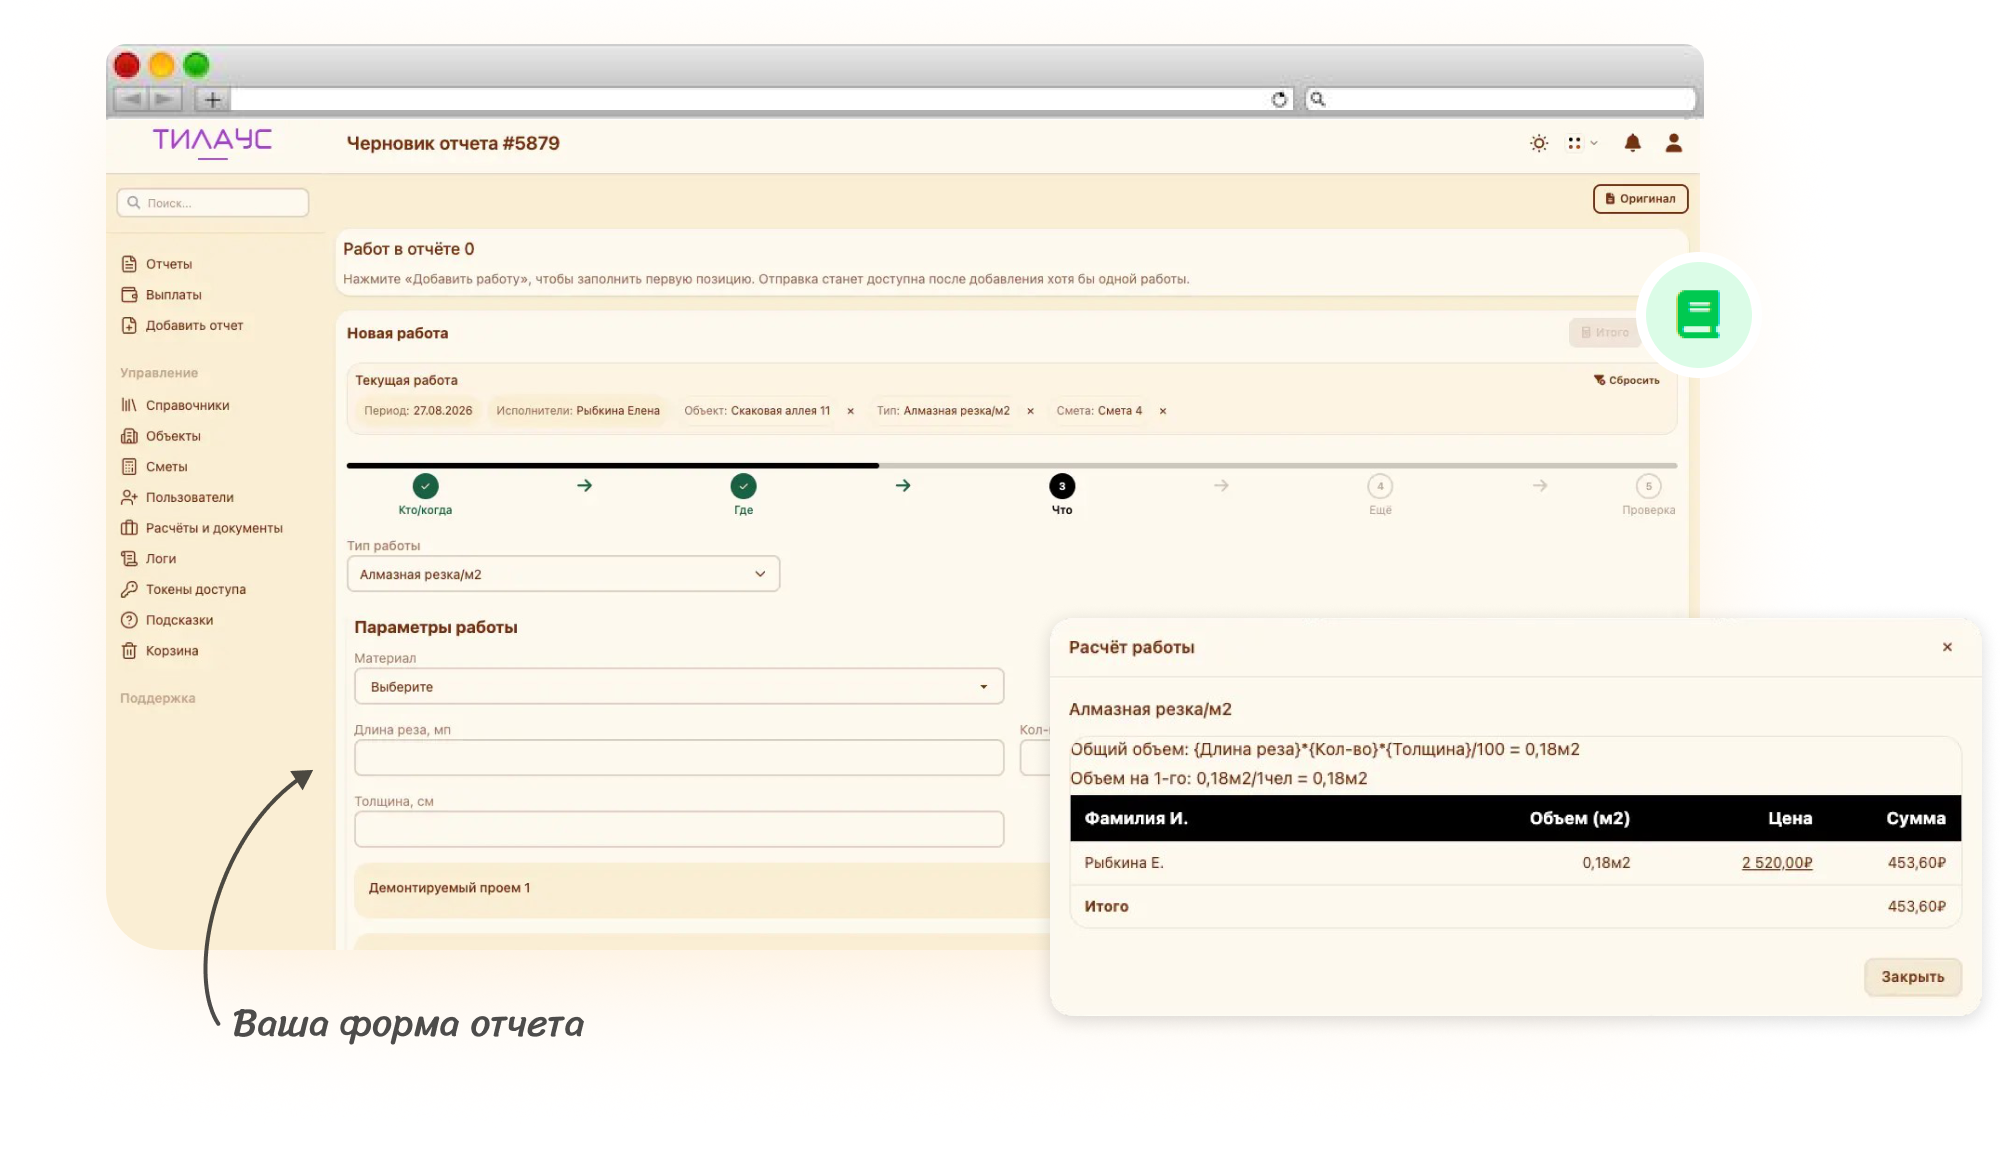Go to Выплаты in sidebar
The image size is (2000, 1166).
pos(173,295)
